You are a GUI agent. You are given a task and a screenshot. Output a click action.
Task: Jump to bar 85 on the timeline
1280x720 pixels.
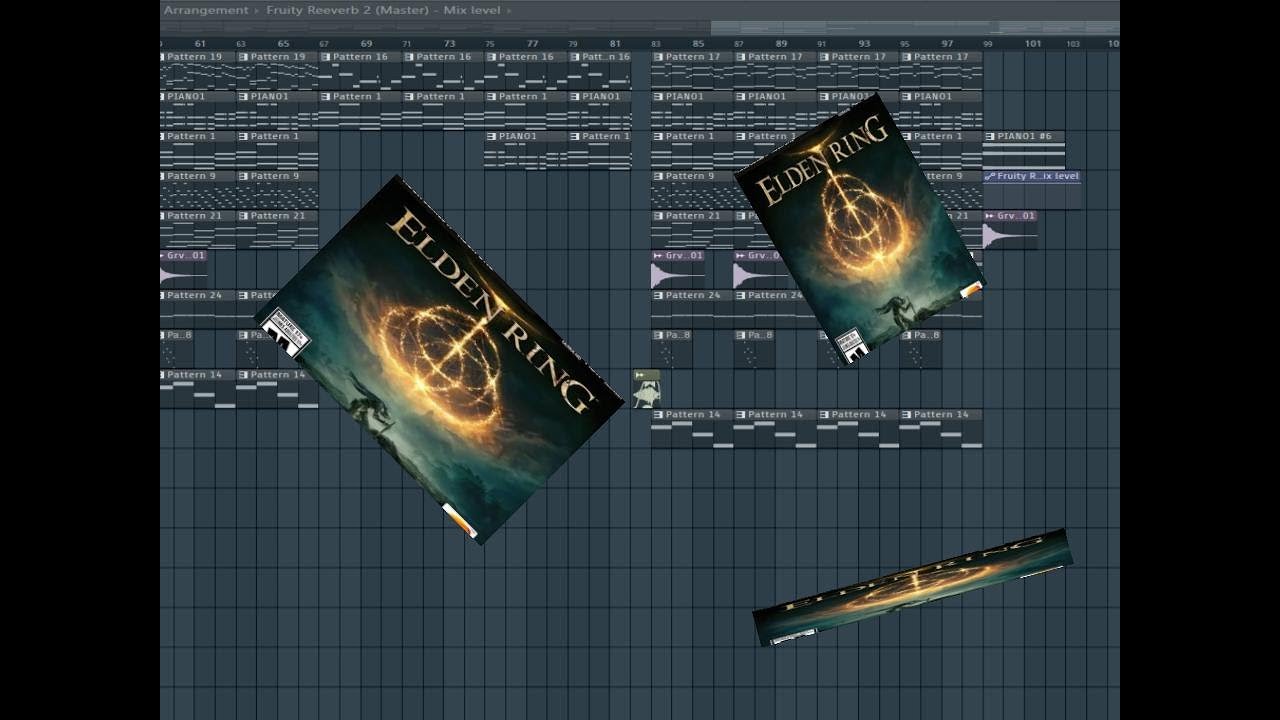pyautogui.click(x=698, y=44)
